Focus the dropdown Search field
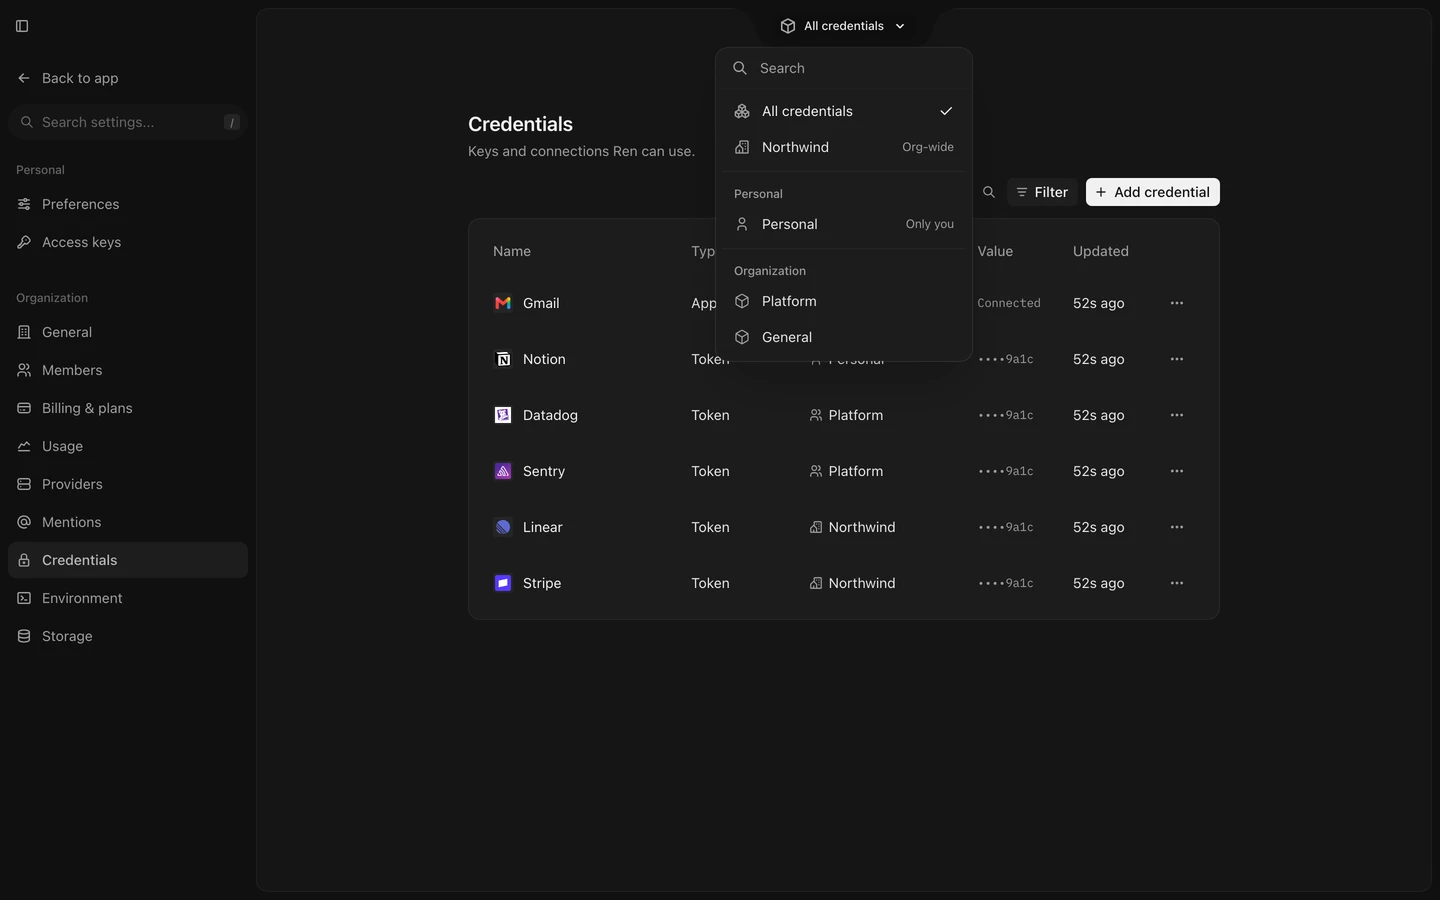The width and height of the screenshot is (1440, 900). pyautogui.click(x=844, y=68)
